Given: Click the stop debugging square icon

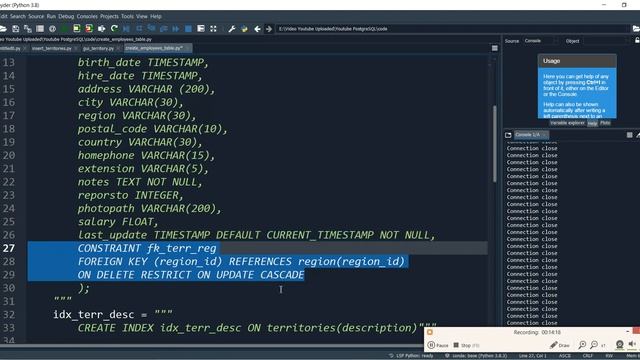Looking at the screenshot, I should click(188, 29).
